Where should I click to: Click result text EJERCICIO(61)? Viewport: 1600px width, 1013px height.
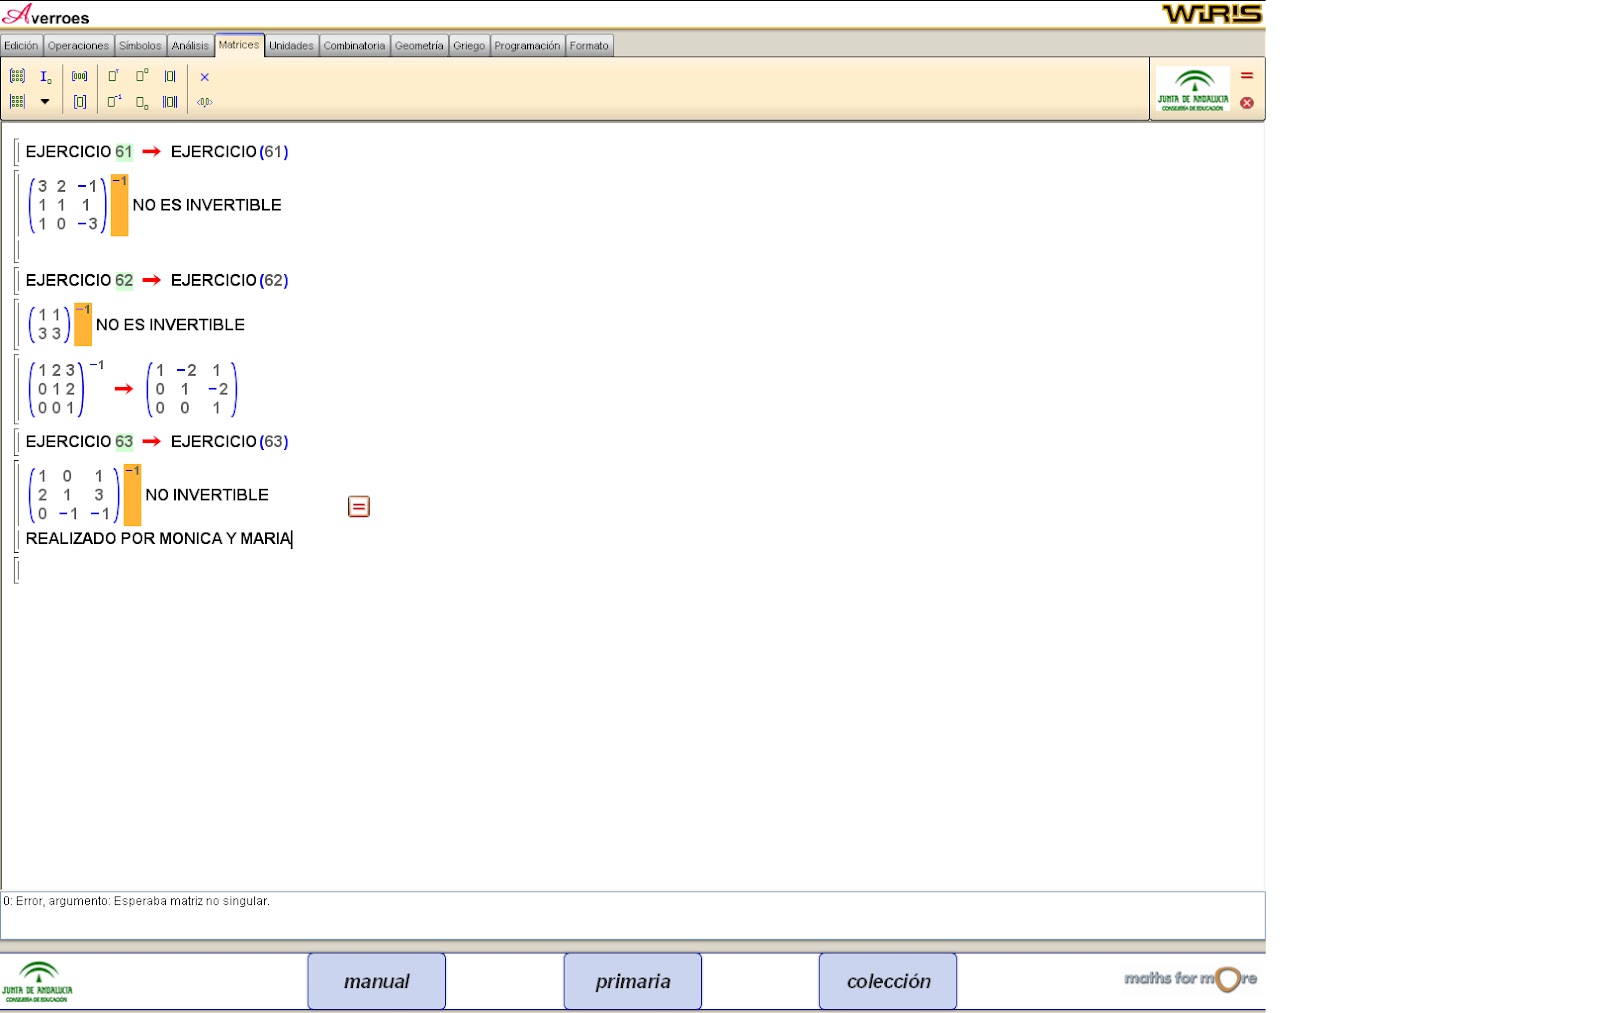(229, 152)
